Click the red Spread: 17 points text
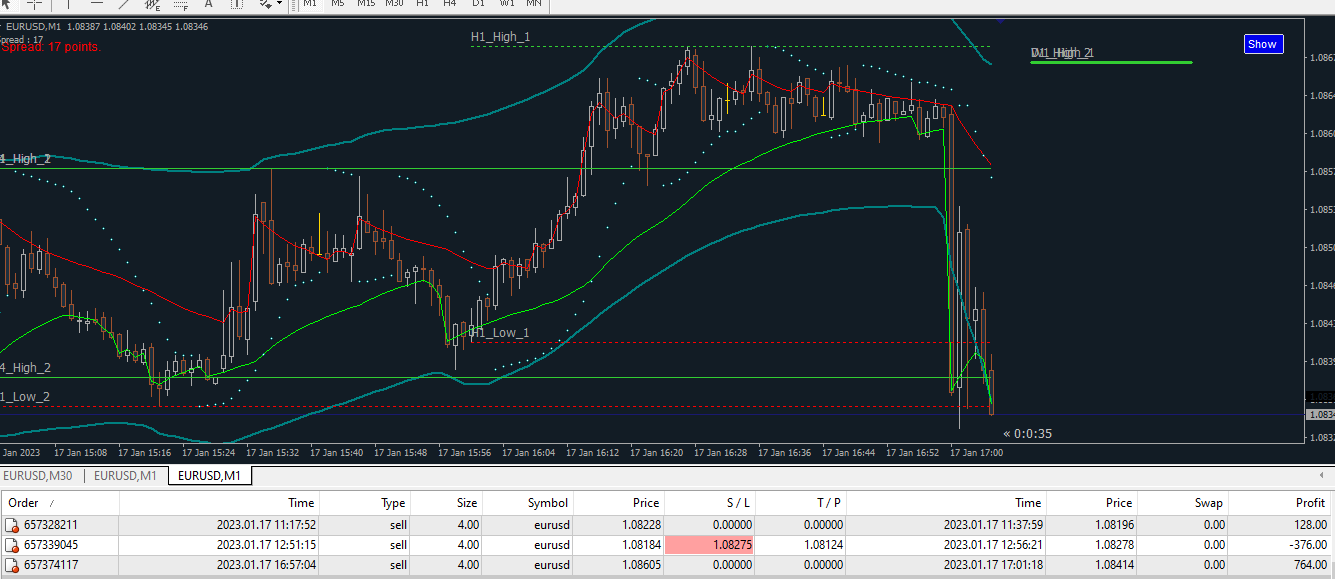This screenshot has width=1335, height=579. [x=51, y=46]
